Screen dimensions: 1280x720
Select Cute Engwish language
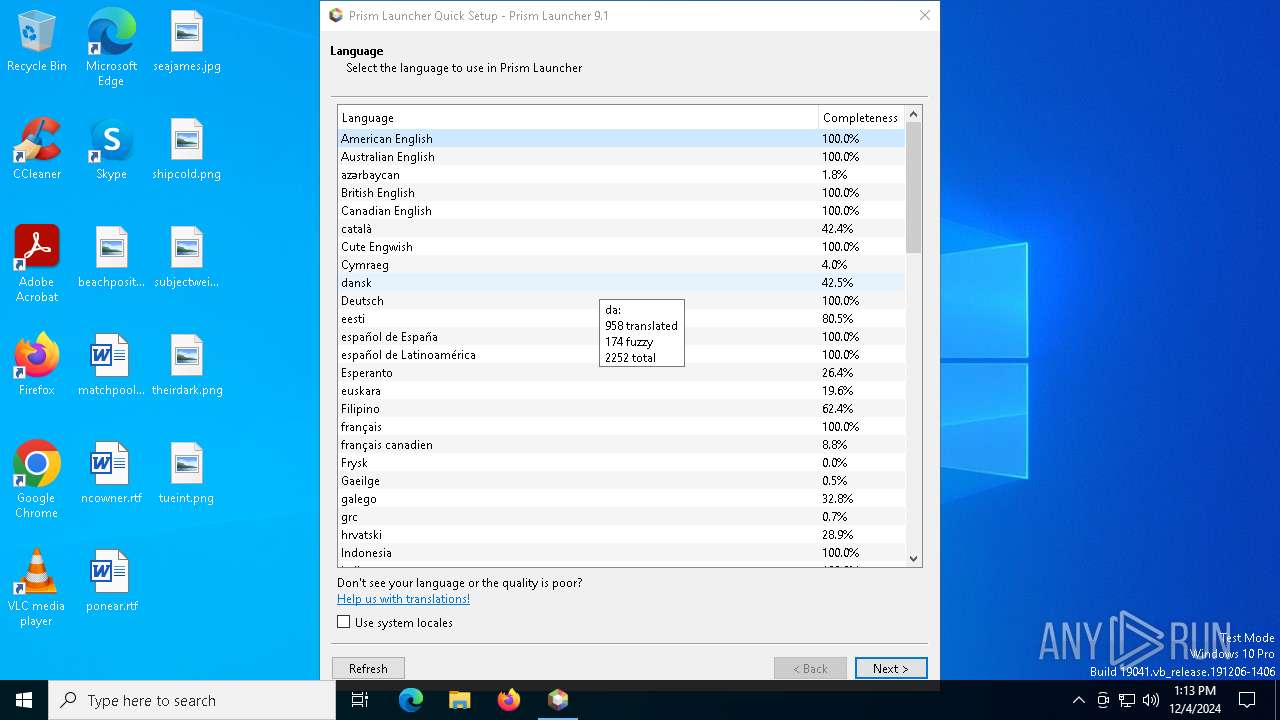621,247
